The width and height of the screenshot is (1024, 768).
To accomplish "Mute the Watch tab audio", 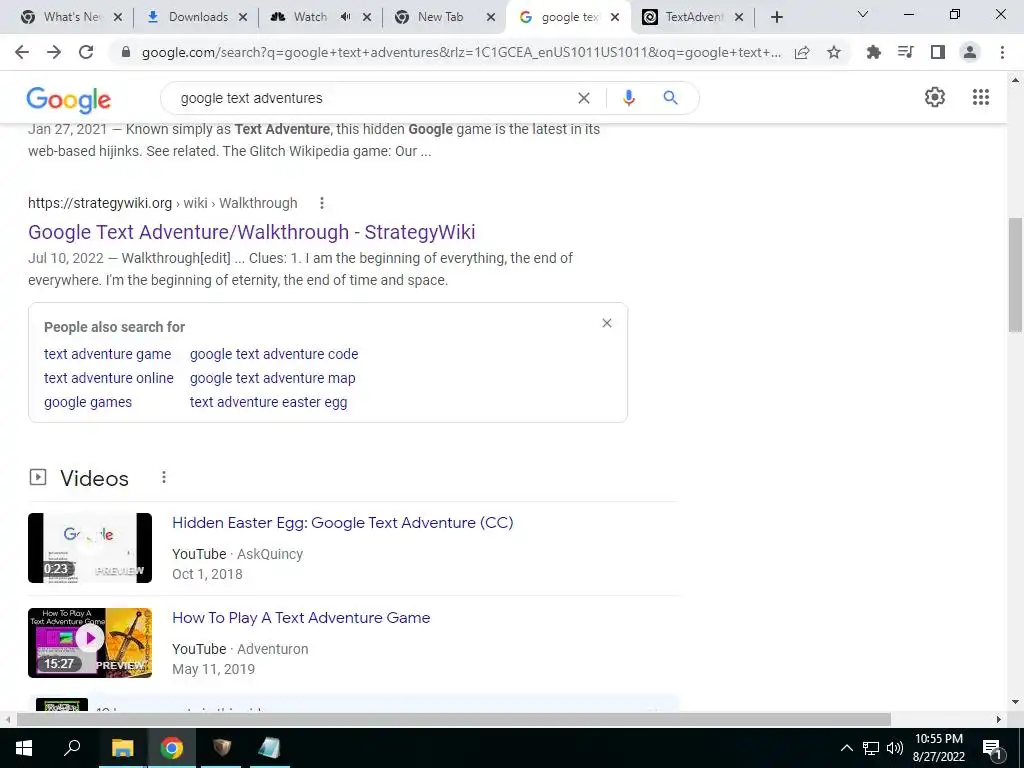I will (345, 17).
